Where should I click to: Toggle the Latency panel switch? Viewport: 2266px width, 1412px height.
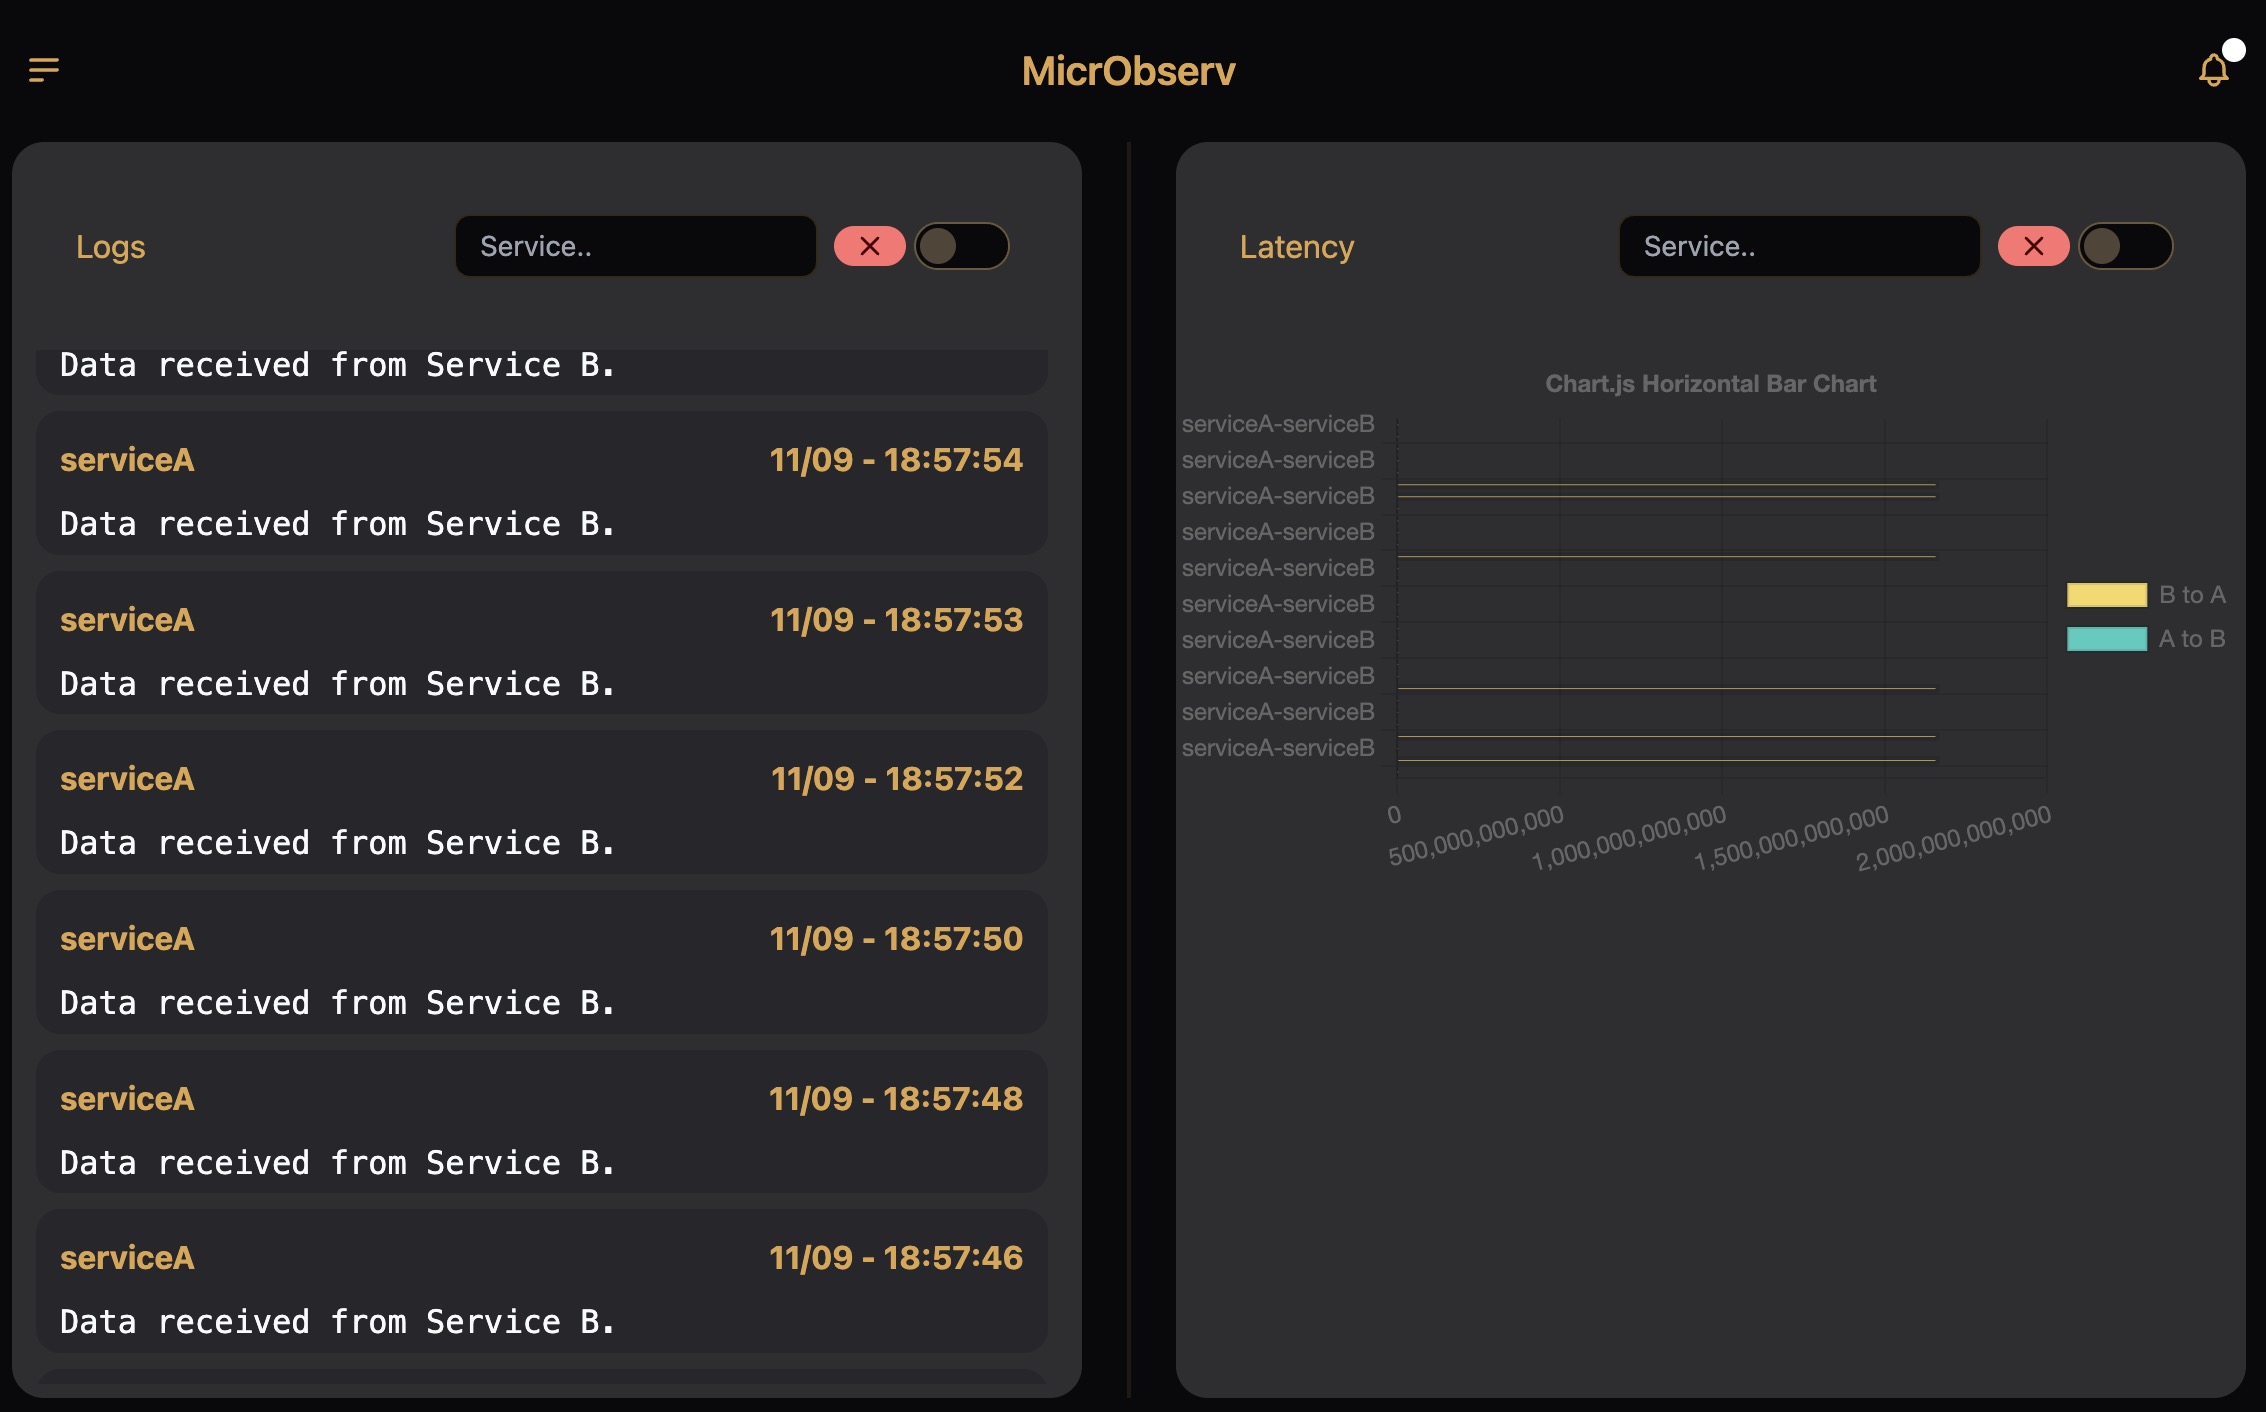pos(2125,246)
